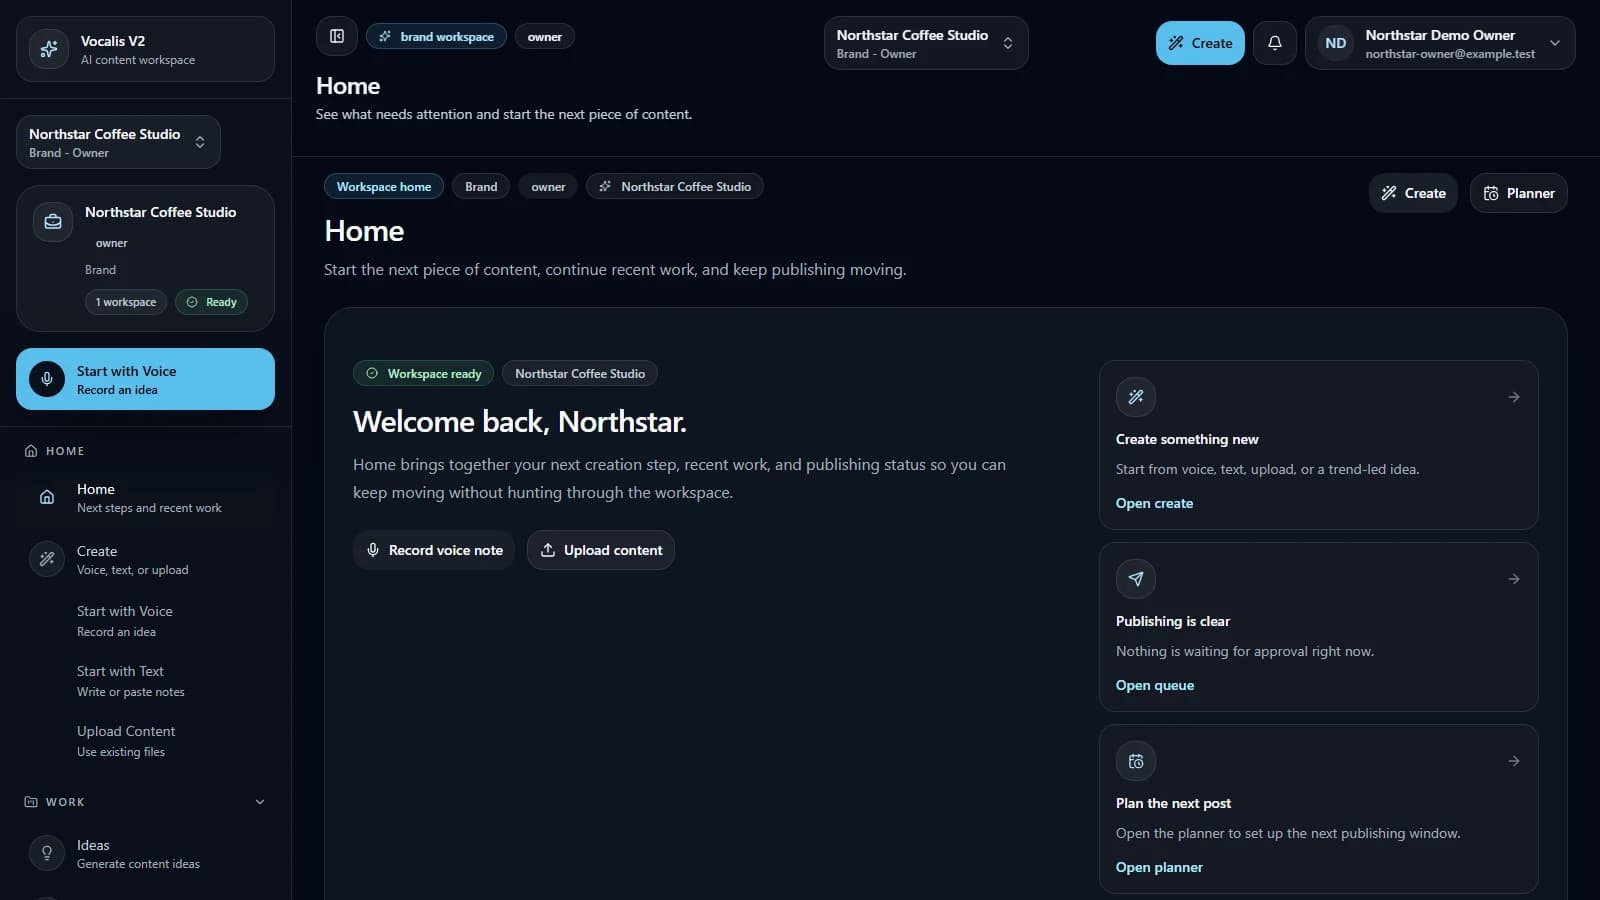1600x900 pixels.
Task: Click Upload content button
Action: pyautogui.click(x=601, y=550)
